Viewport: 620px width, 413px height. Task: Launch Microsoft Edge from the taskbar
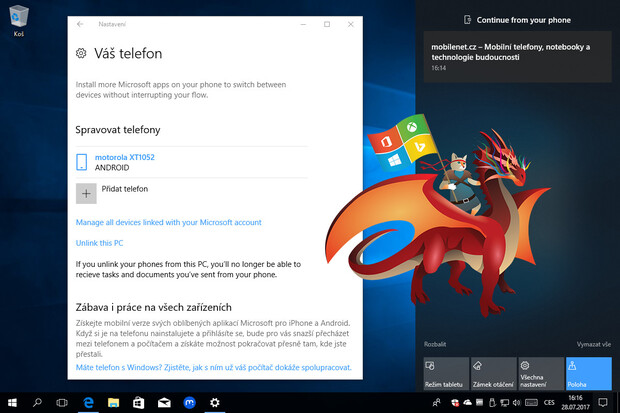coord(88,403)
